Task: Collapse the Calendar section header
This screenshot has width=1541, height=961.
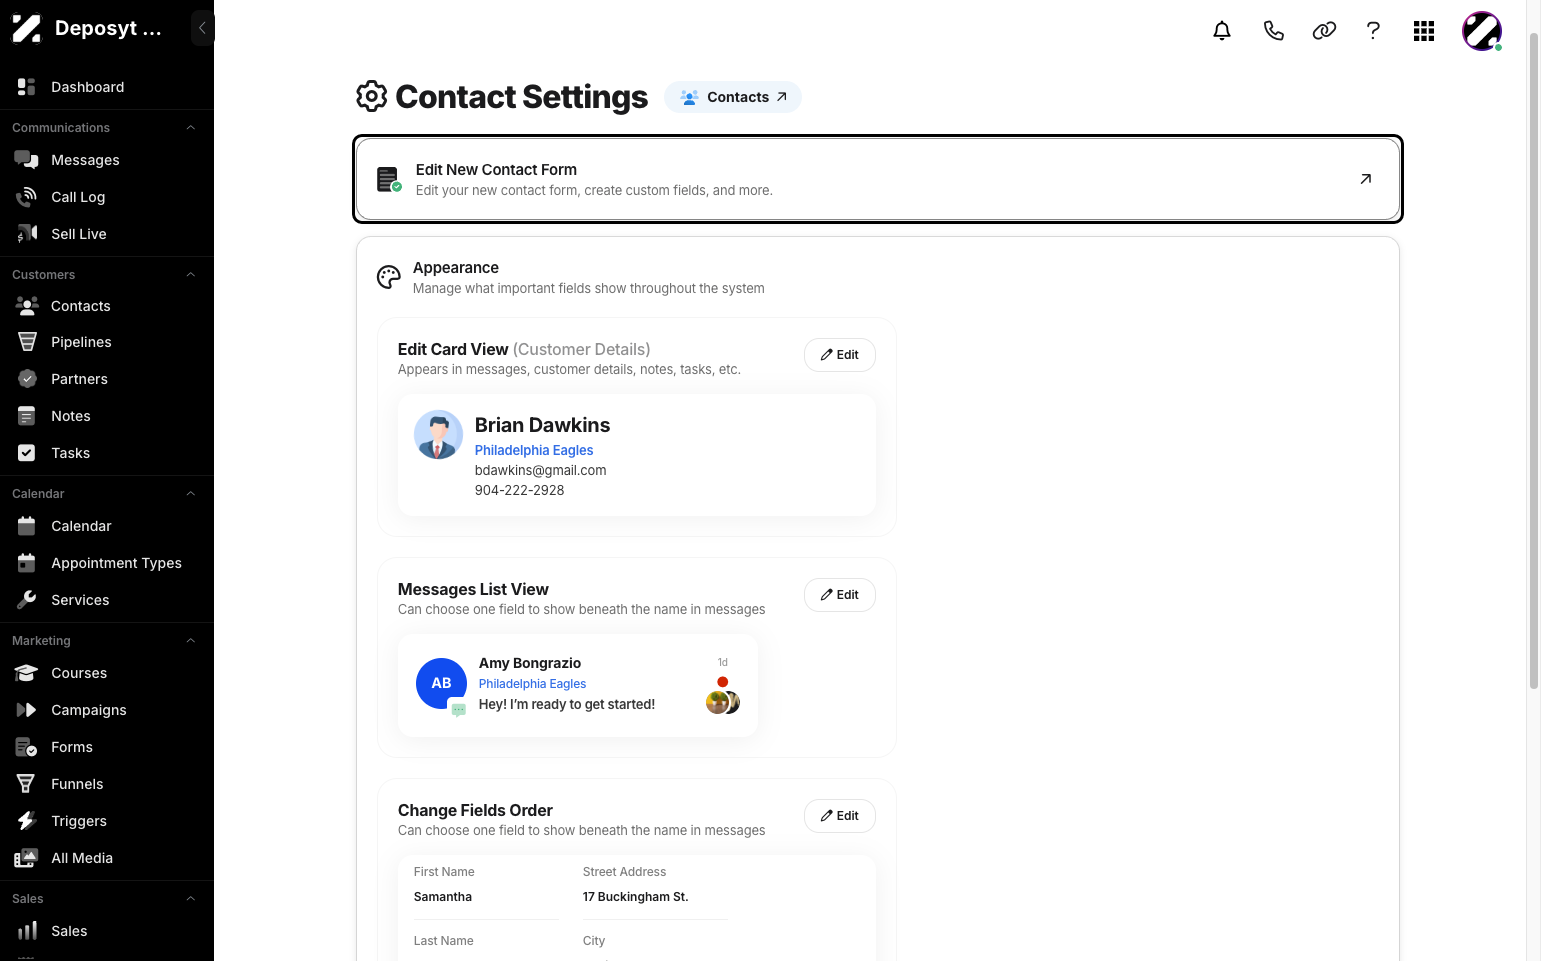Action: [x=190, y=494]
